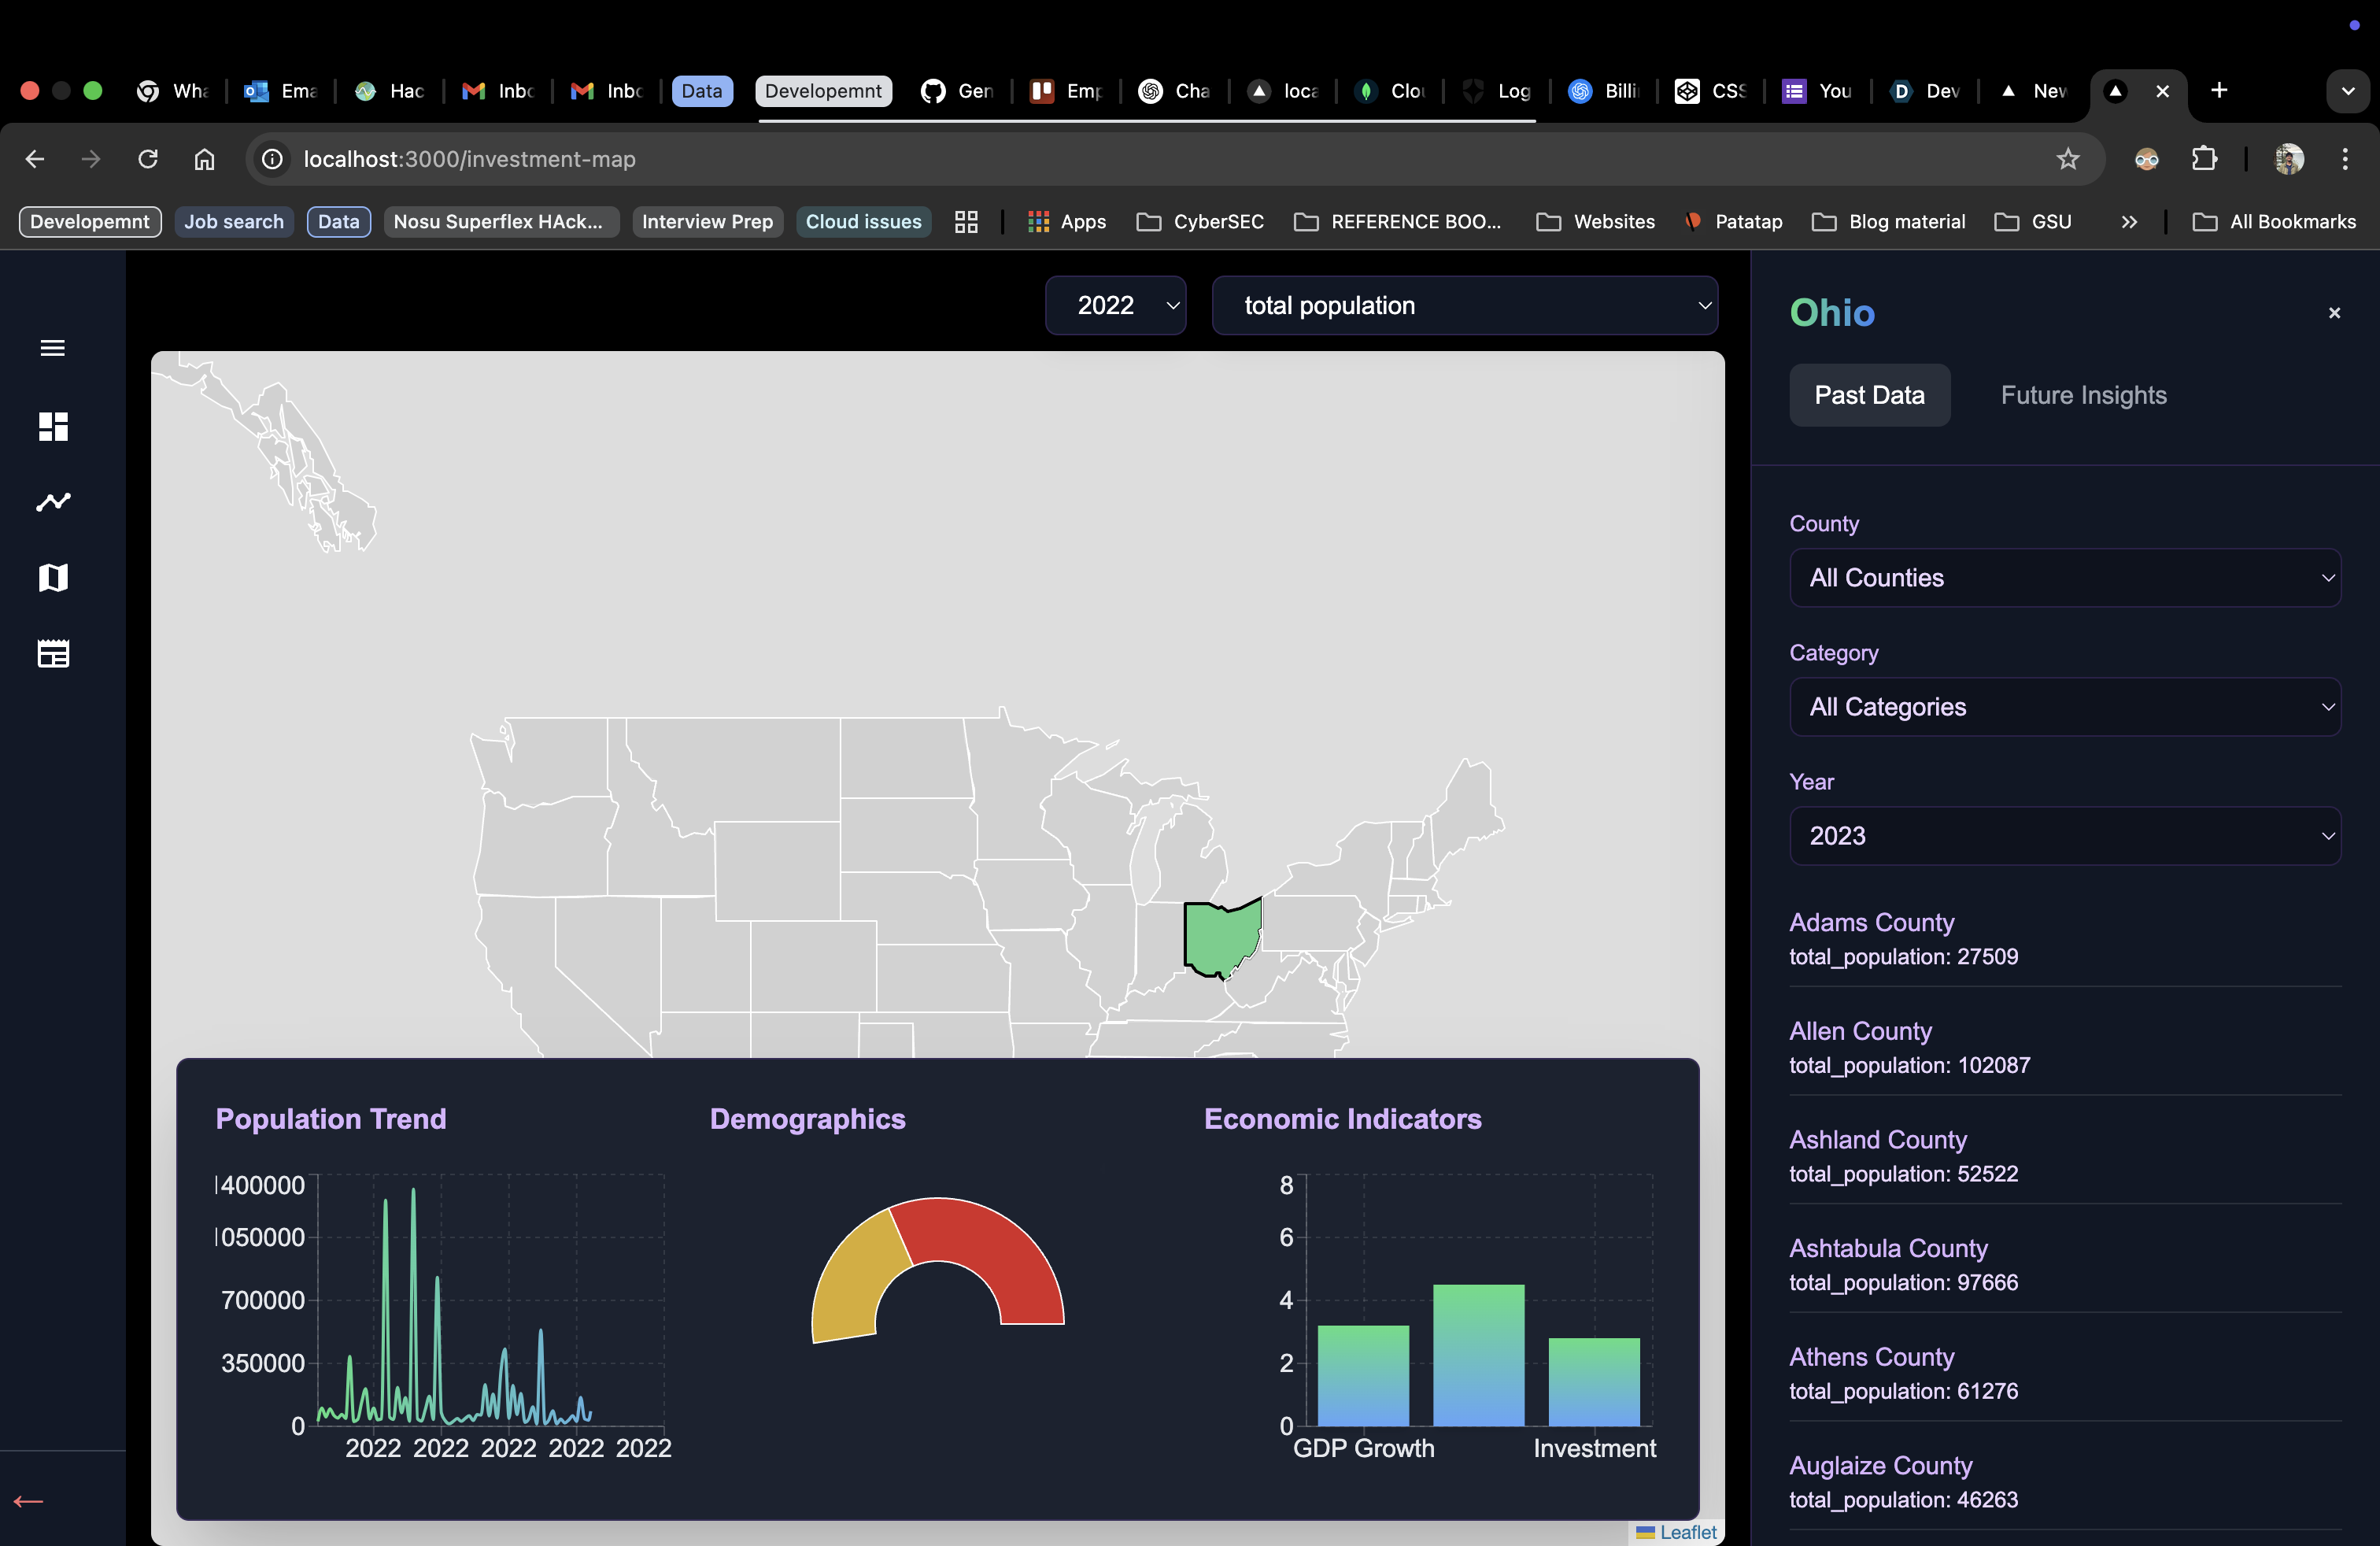Open the hamburger menu in sidebar
The image size is (2380, 1546).
tap(53, 348)
